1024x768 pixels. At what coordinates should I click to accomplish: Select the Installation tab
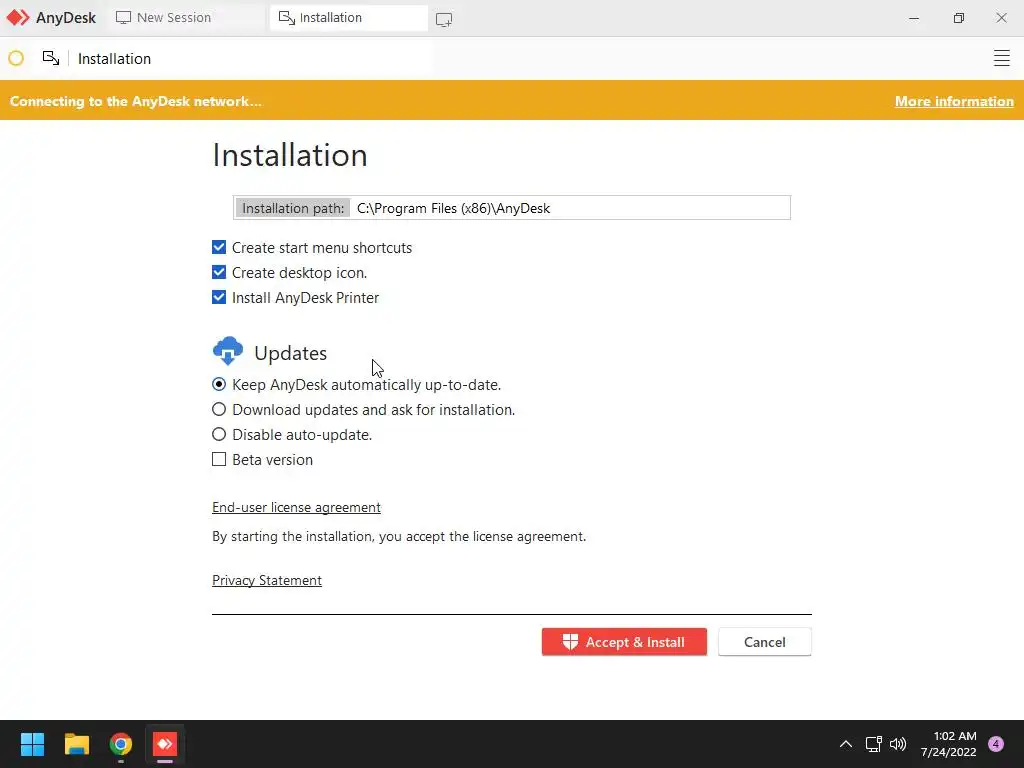click(x=349, y=18)
